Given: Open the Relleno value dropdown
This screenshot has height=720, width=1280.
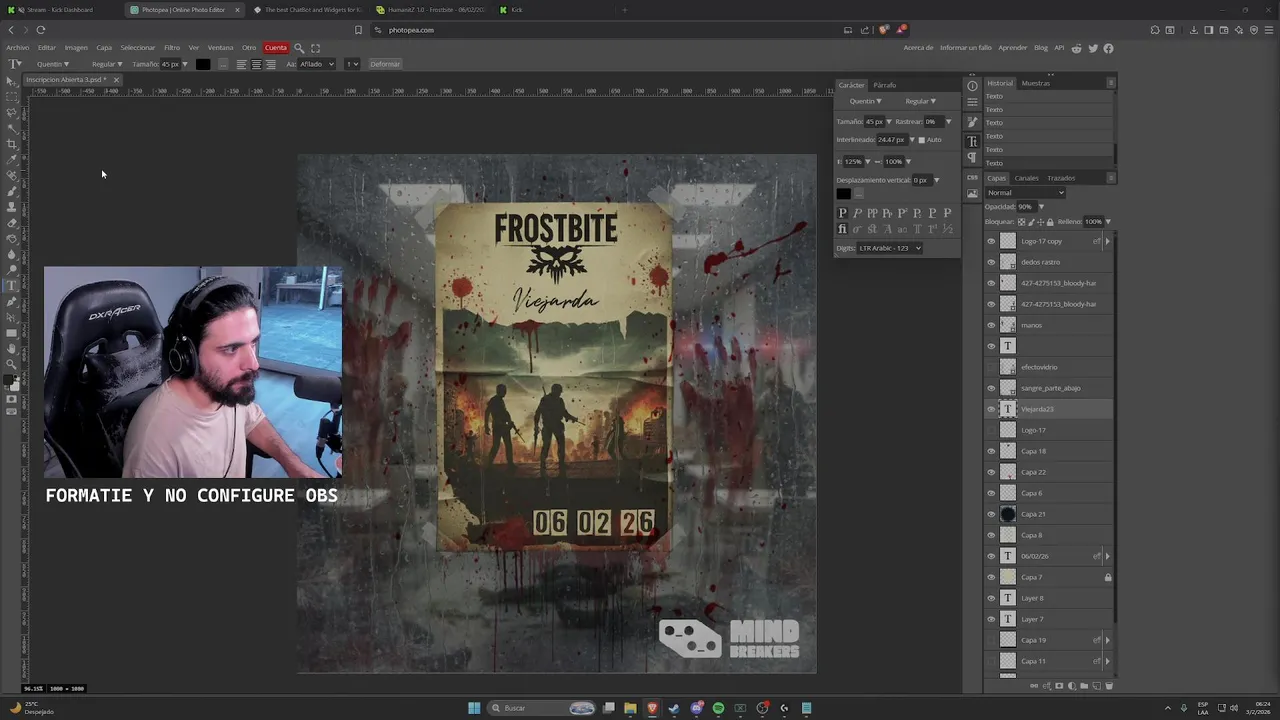Looking at the screenshot, I should [x=1108, y=221].
